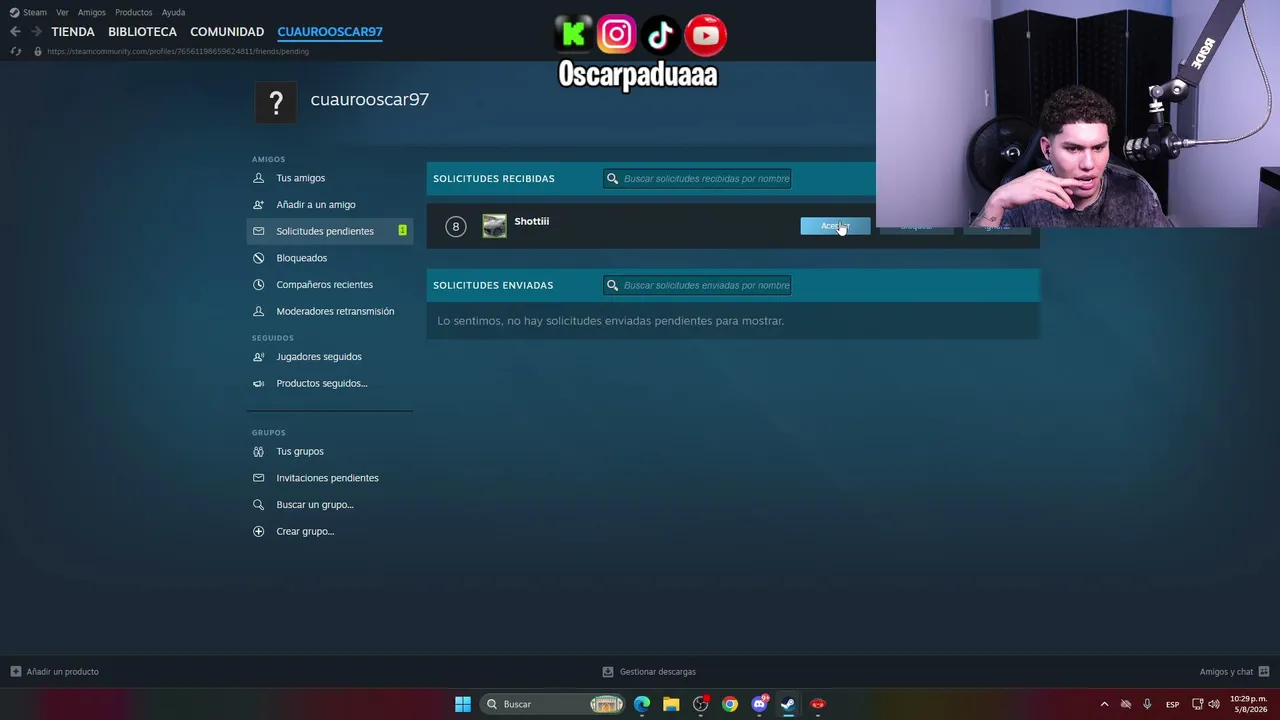Click the taskbar Buscar search box
Viewport: 1280px width, 720px height.
point(553,704)
